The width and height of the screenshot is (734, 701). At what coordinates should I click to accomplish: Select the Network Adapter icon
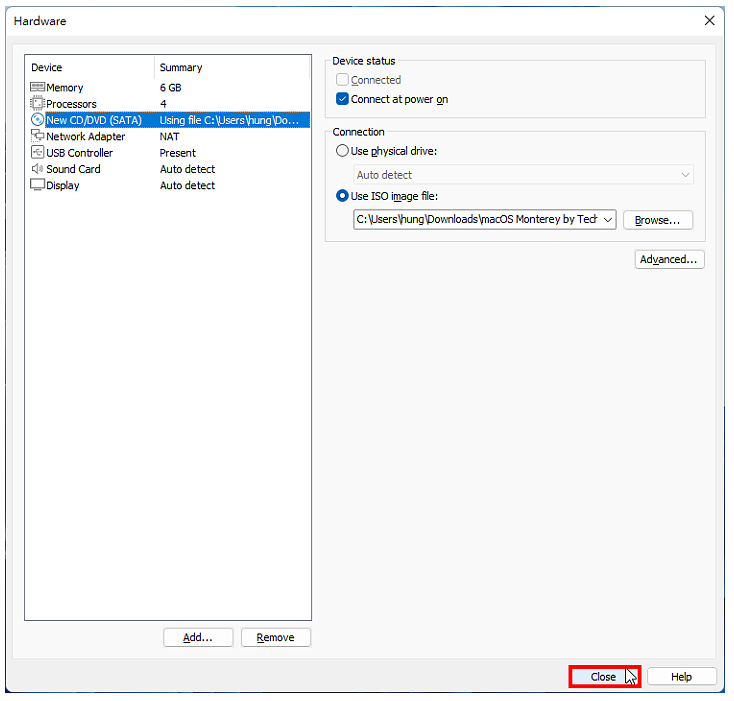click(37, 136)
